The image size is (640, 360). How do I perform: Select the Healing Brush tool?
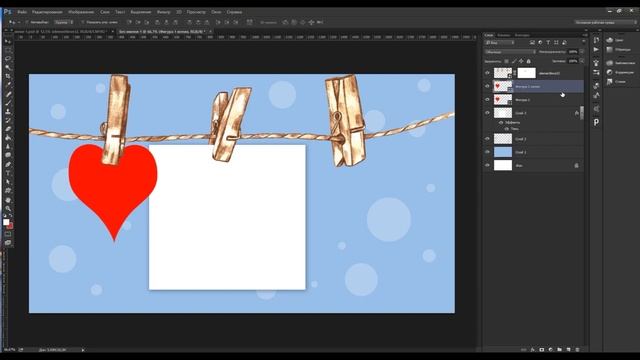pyautogui.click(x=8, y=94)
